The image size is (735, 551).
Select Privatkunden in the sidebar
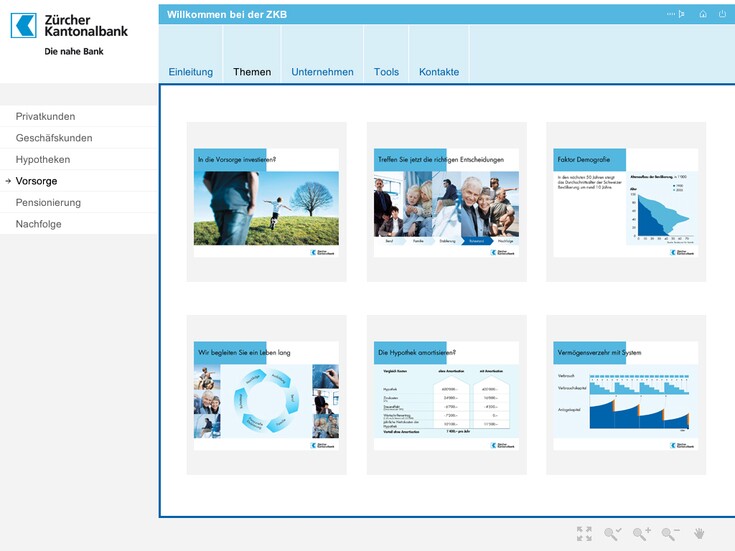coord(79,116)
